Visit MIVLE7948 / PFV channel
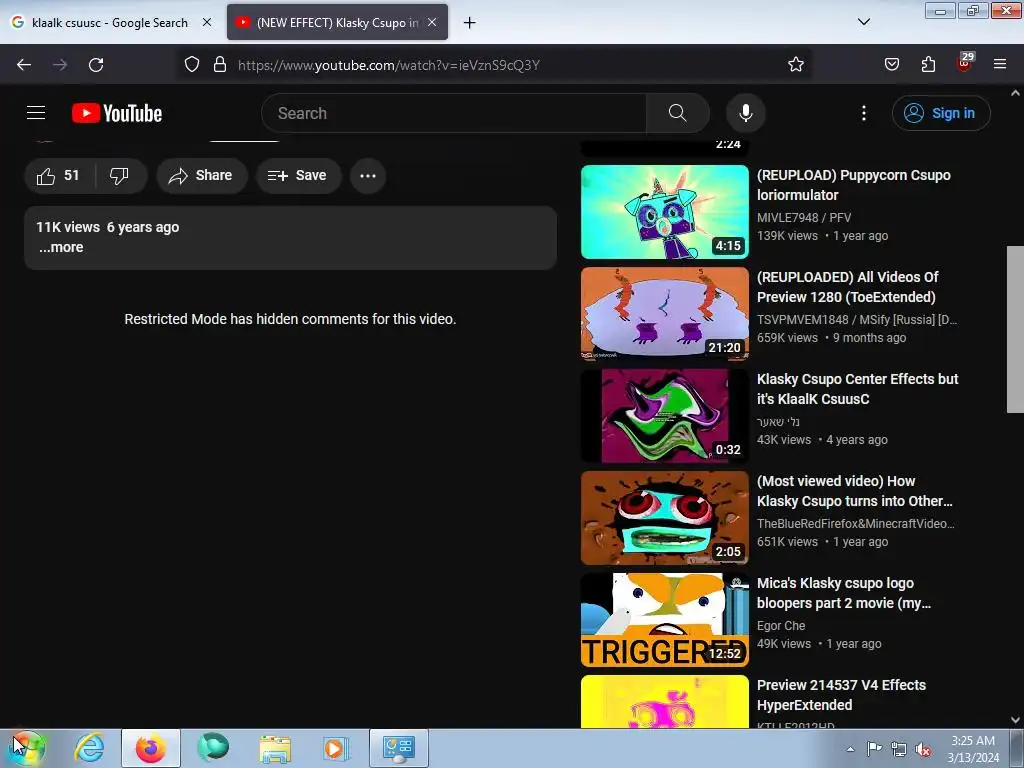 (804, 217)
